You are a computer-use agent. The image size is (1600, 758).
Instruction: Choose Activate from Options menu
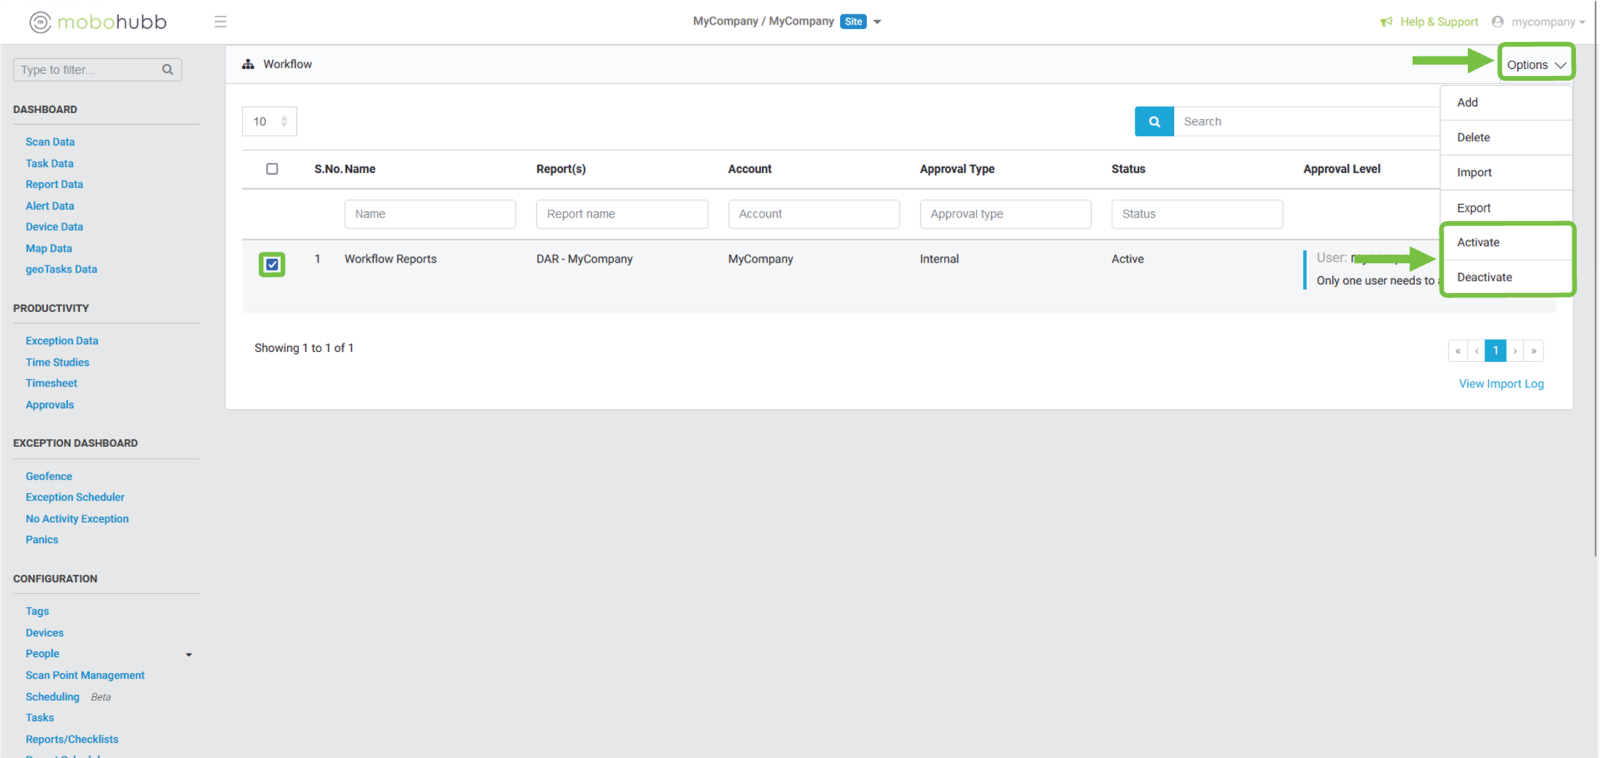pos(1478,243)
